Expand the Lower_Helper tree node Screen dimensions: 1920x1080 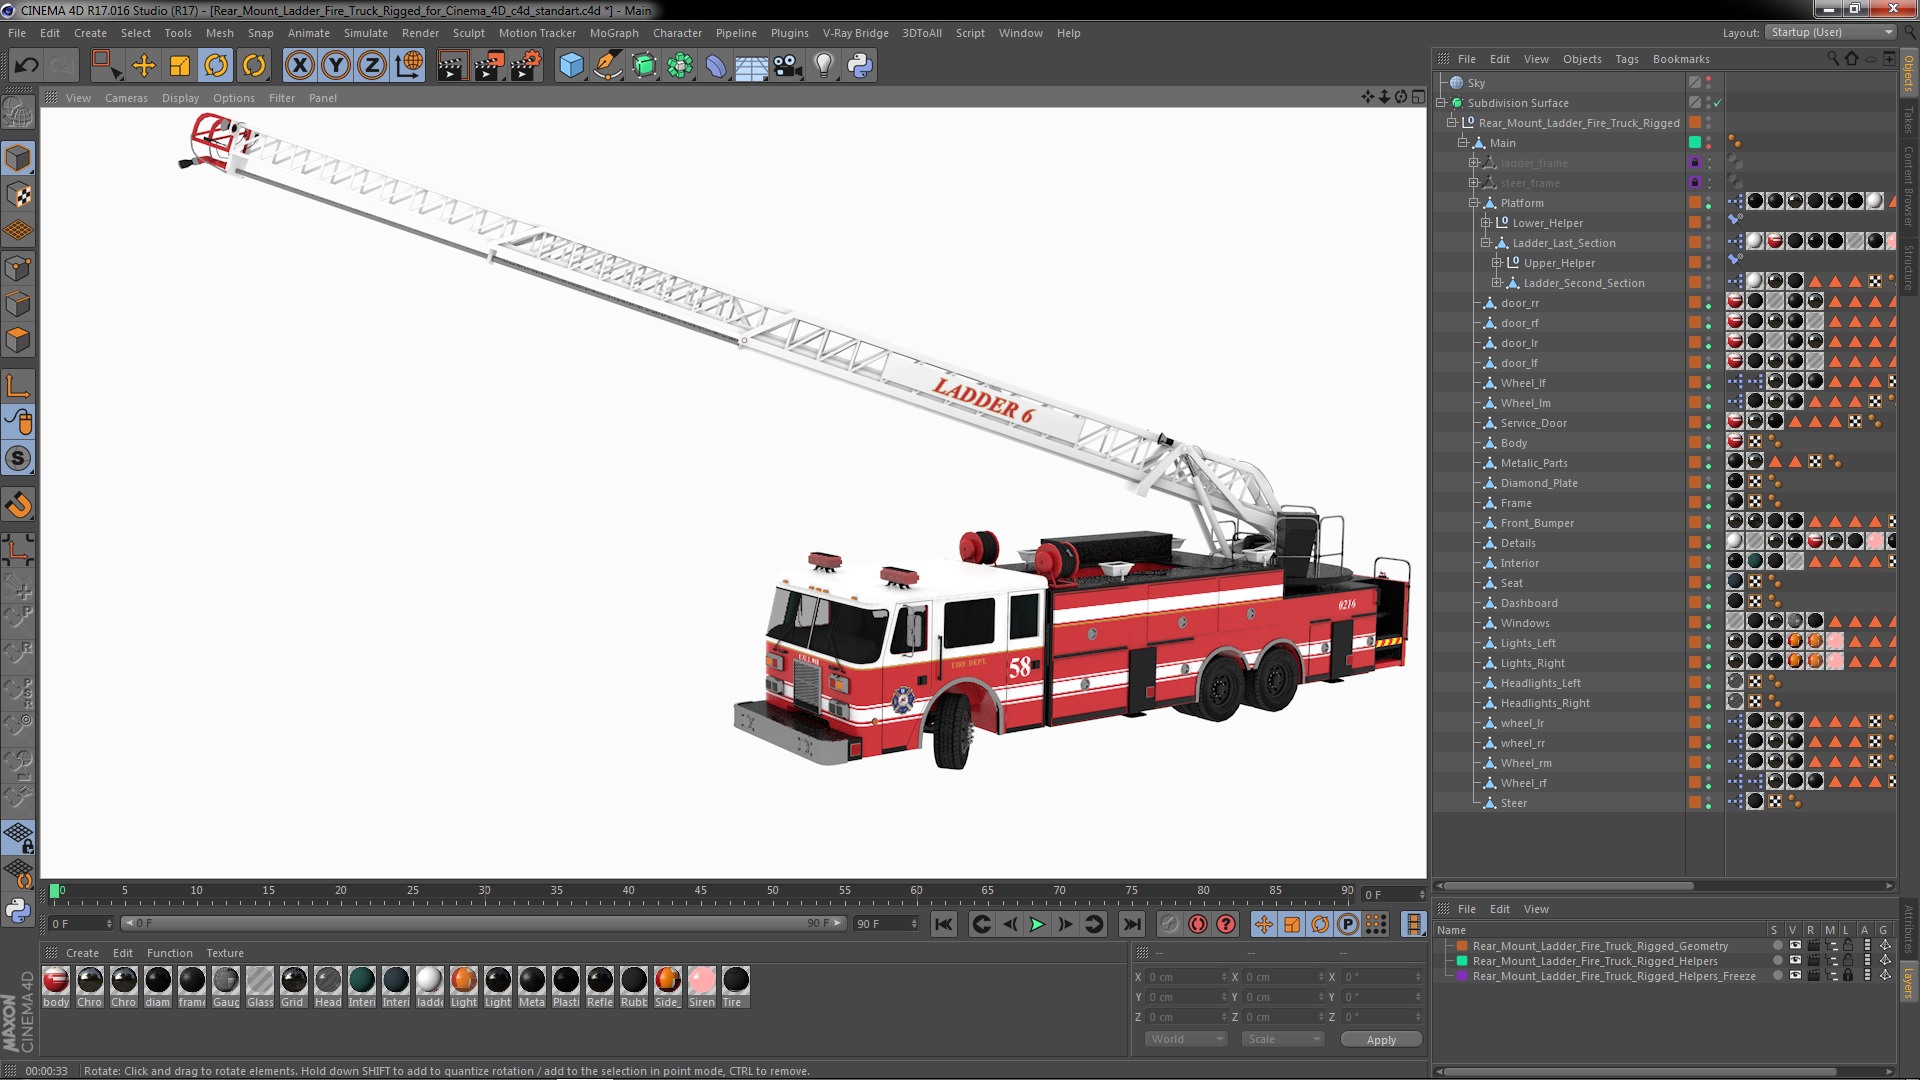tap(1486, 223)
